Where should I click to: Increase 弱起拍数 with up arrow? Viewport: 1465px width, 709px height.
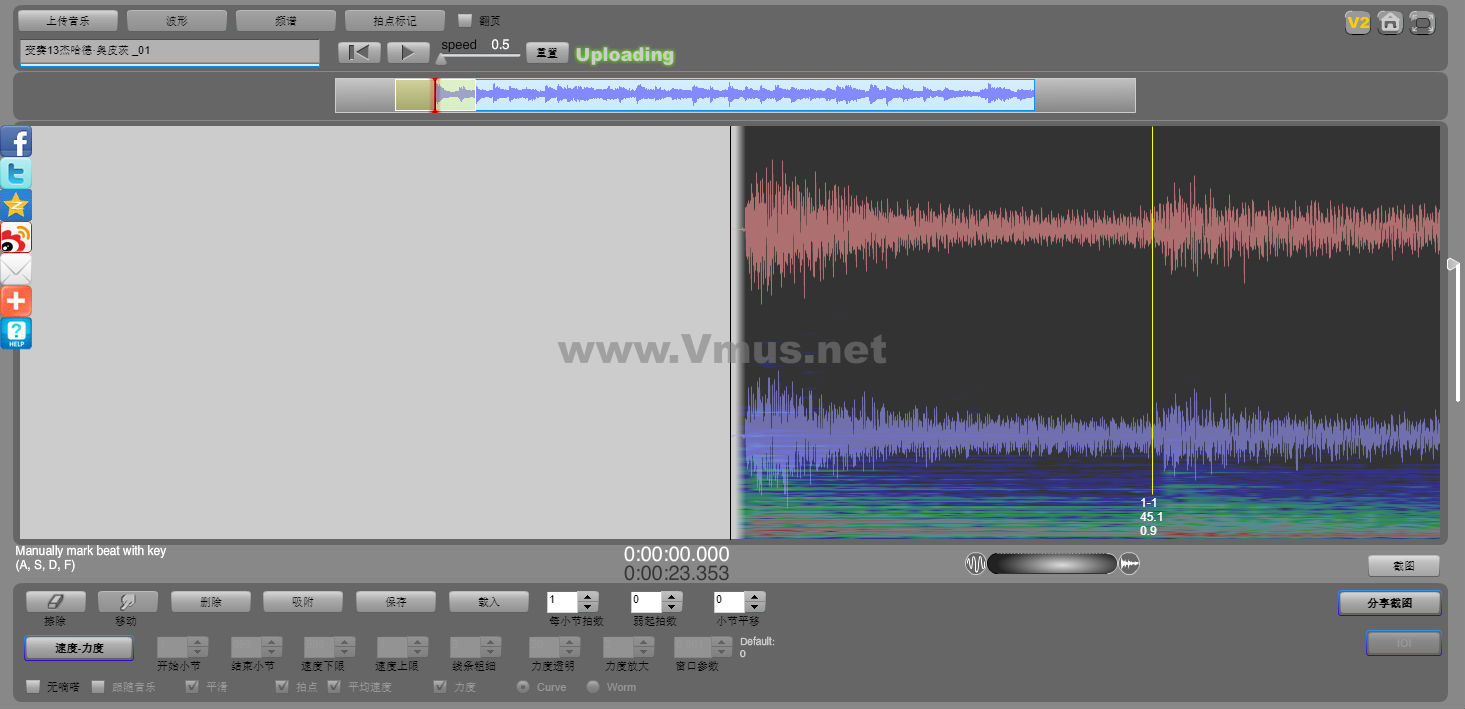pyautogui.click(x=672, y=597)
